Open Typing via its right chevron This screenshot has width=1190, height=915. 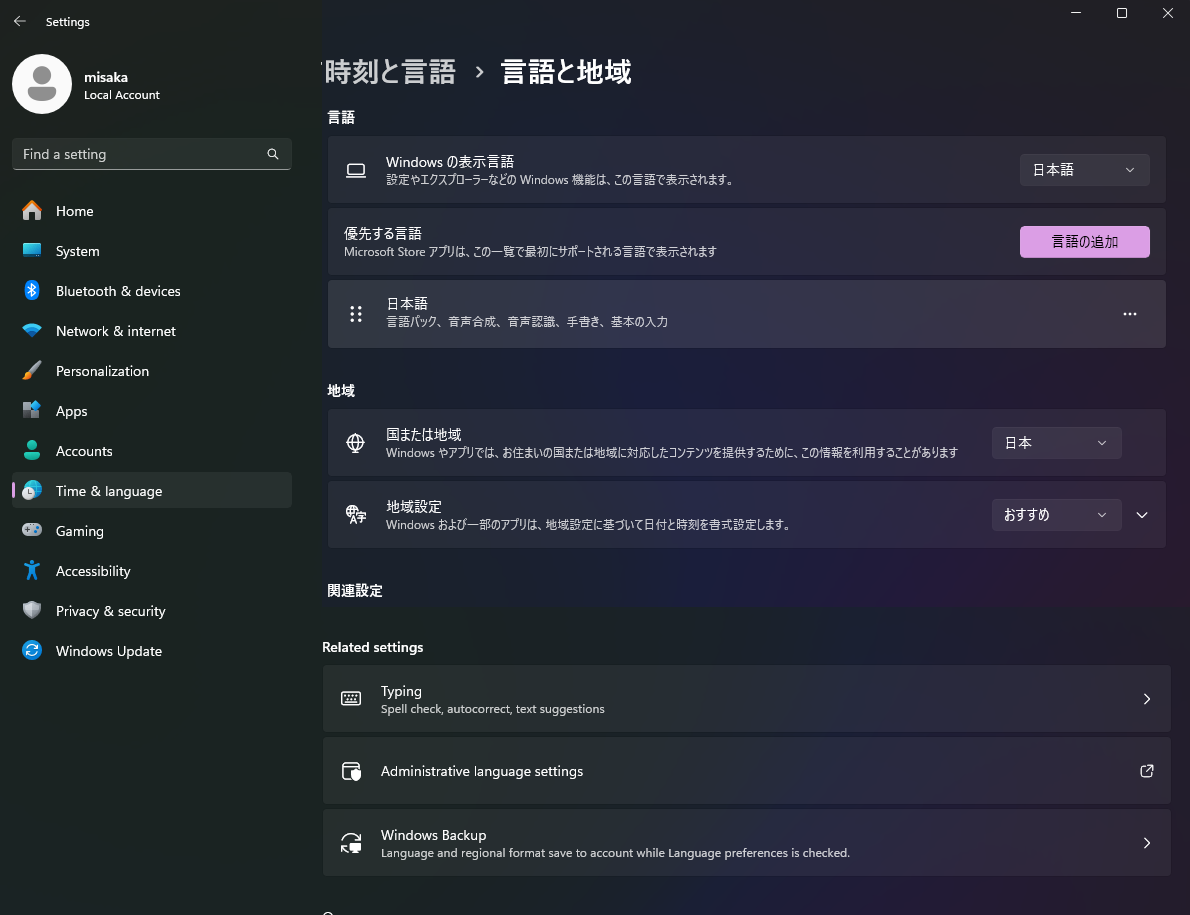(x=1147, y=699)
